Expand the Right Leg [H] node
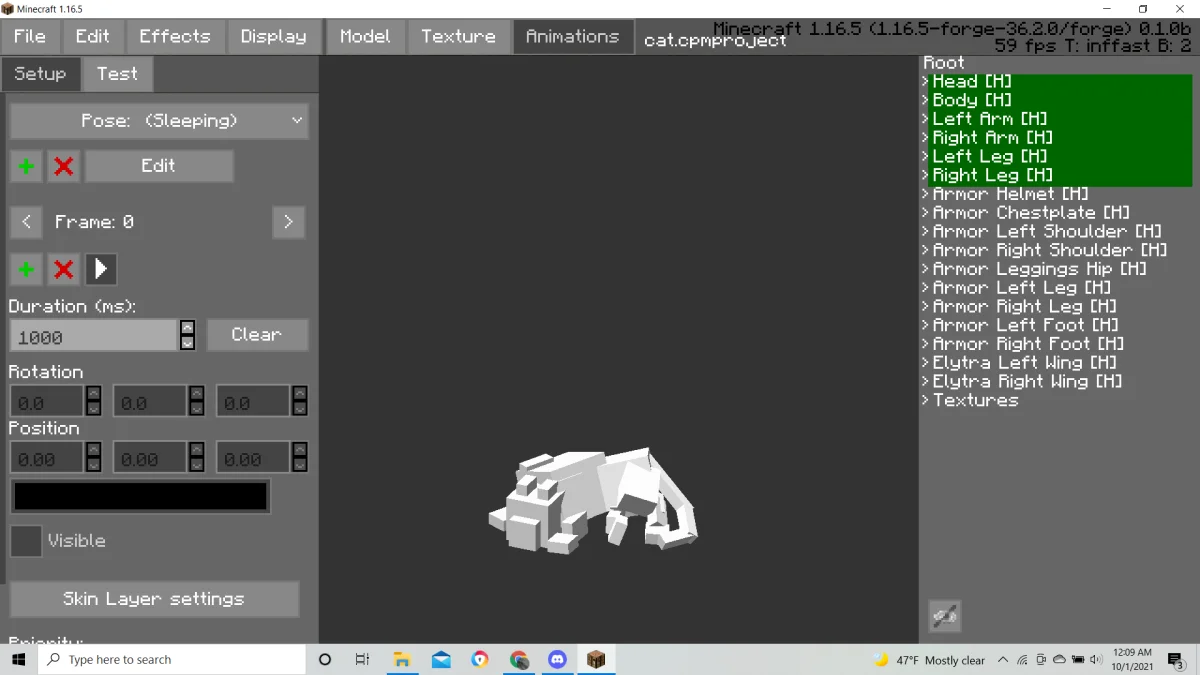Screen dimensions: 1200x675 coord(926,175)
